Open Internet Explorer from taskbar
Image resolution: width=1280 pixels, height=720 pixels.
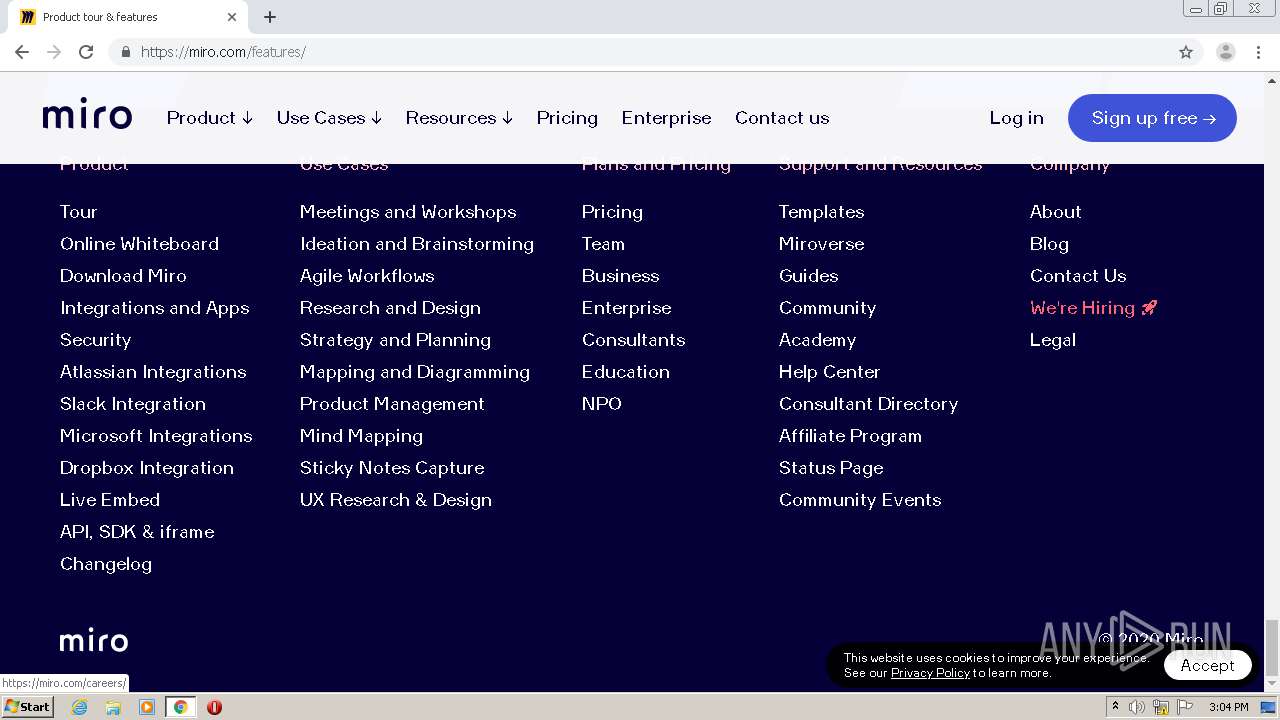coord(80,707)
